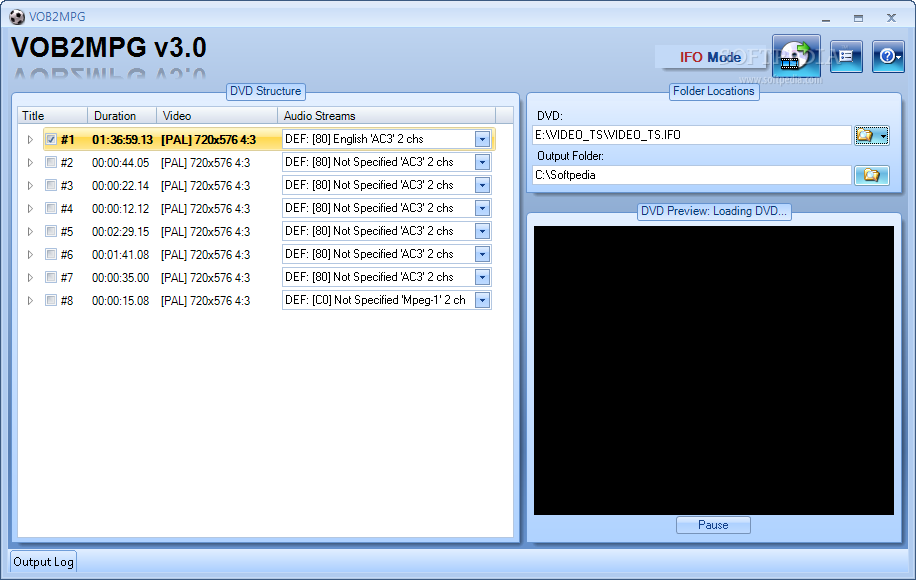This screenshot has width=916, height=580.
Task: Click the Audio Streams column header
Action: click(x=386, y=116)
